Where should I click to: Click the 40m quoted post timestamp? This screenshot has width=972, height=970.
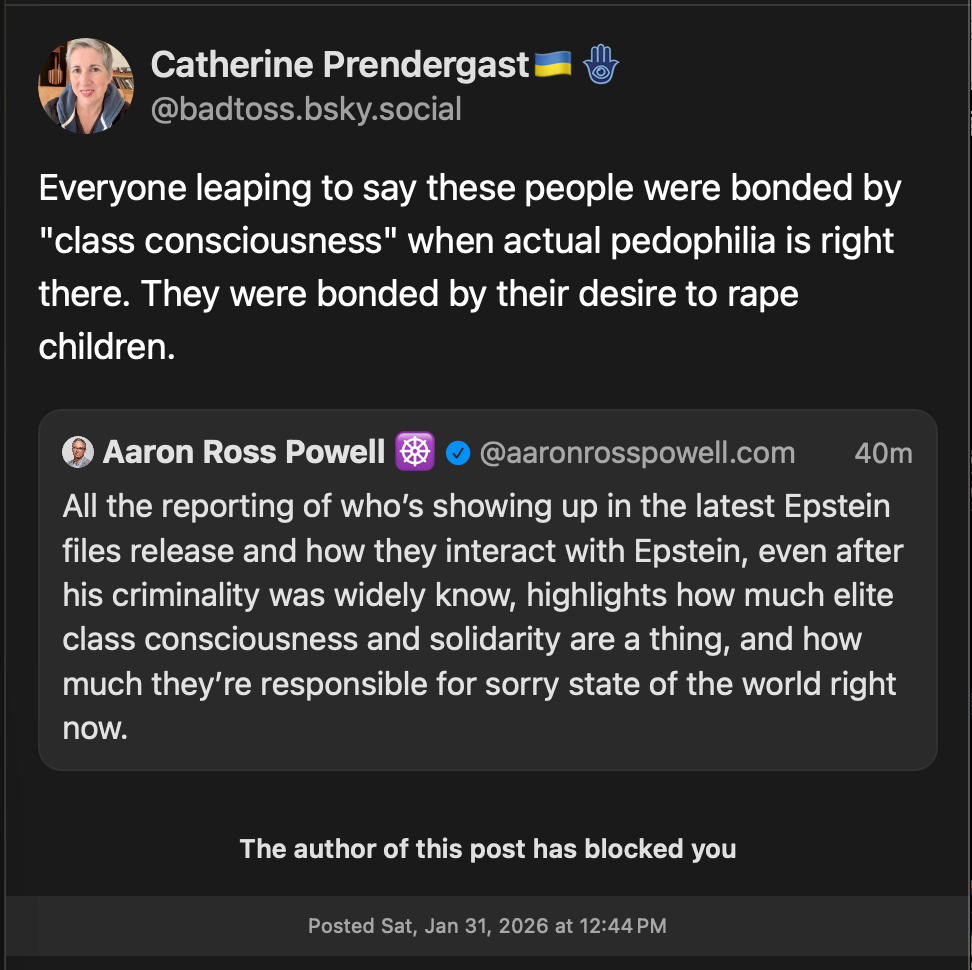coord(883,453)
